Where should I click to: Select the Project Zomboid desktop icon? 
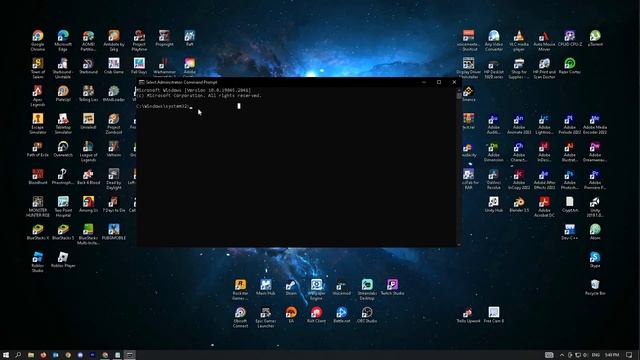click(114, 123)
